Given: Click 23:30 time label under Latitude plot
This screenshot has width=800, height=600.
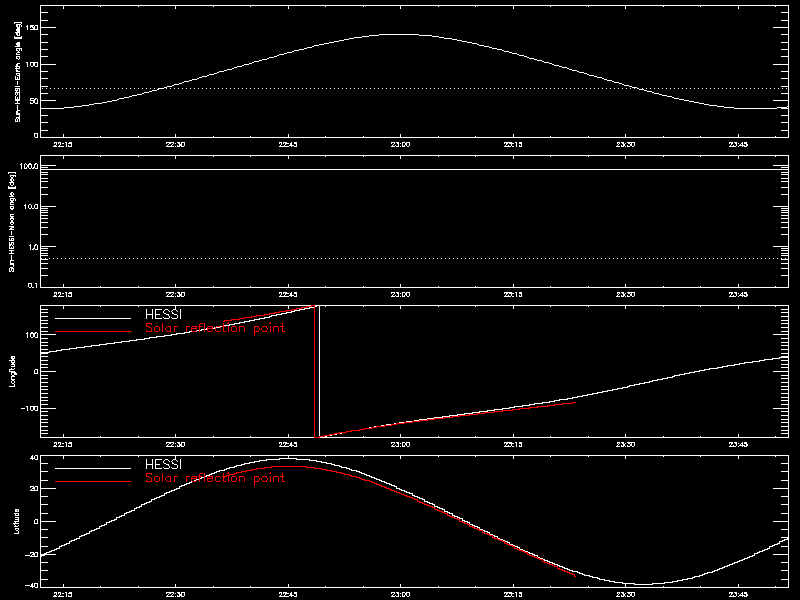Looking at the screenshot, I should click(x=626, y=595).
